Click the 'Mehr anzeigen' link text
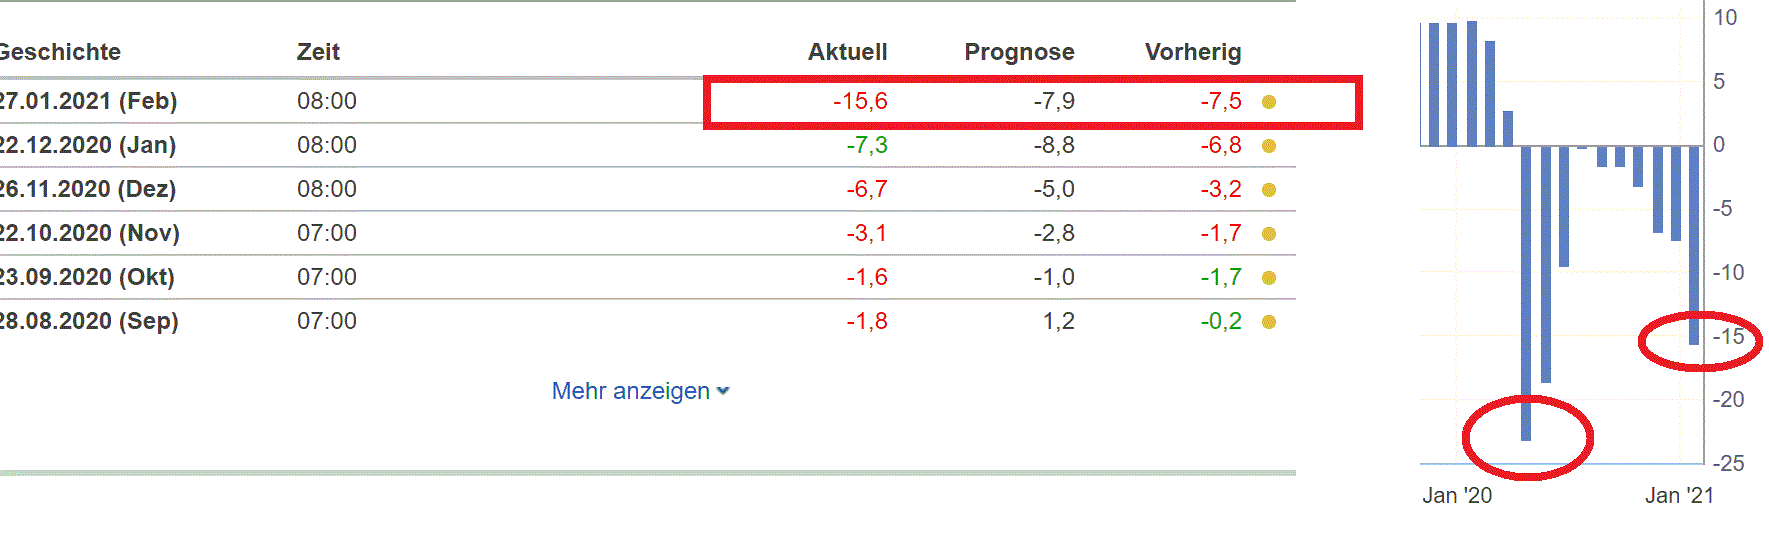Viewport: 1769px width, 533px height. click(630, 391)
